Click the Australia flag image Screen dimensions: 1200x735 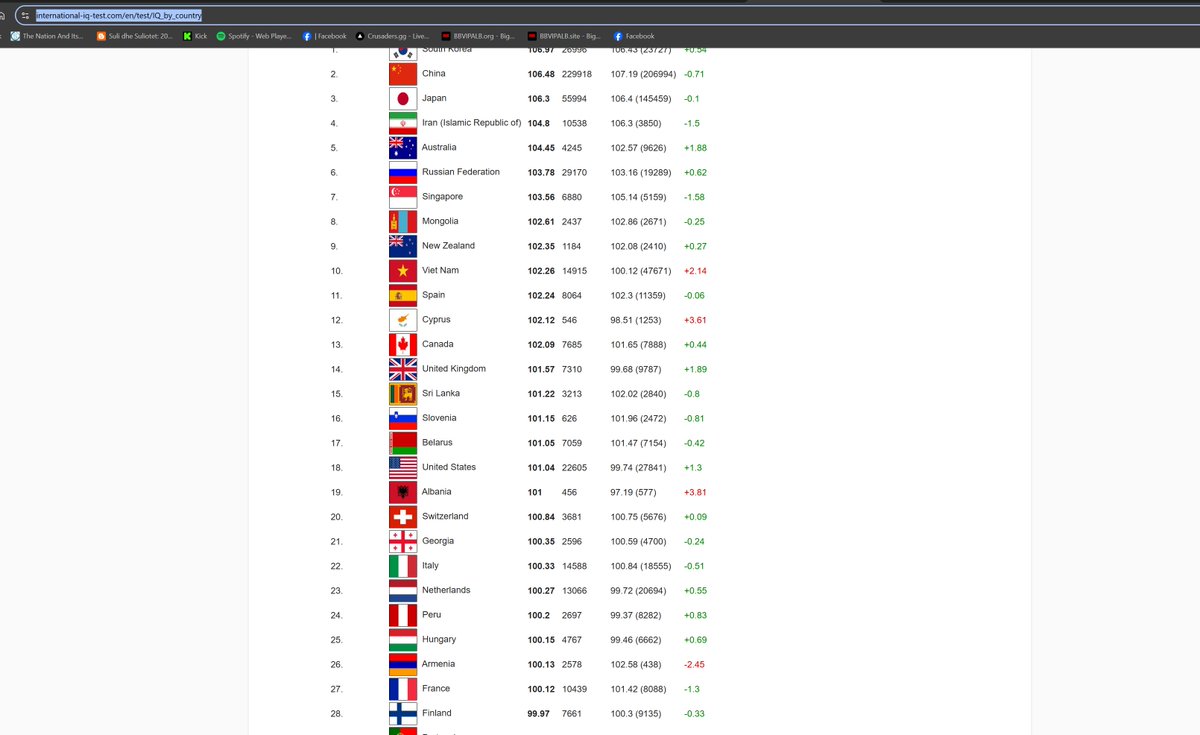tap(403, 148)
